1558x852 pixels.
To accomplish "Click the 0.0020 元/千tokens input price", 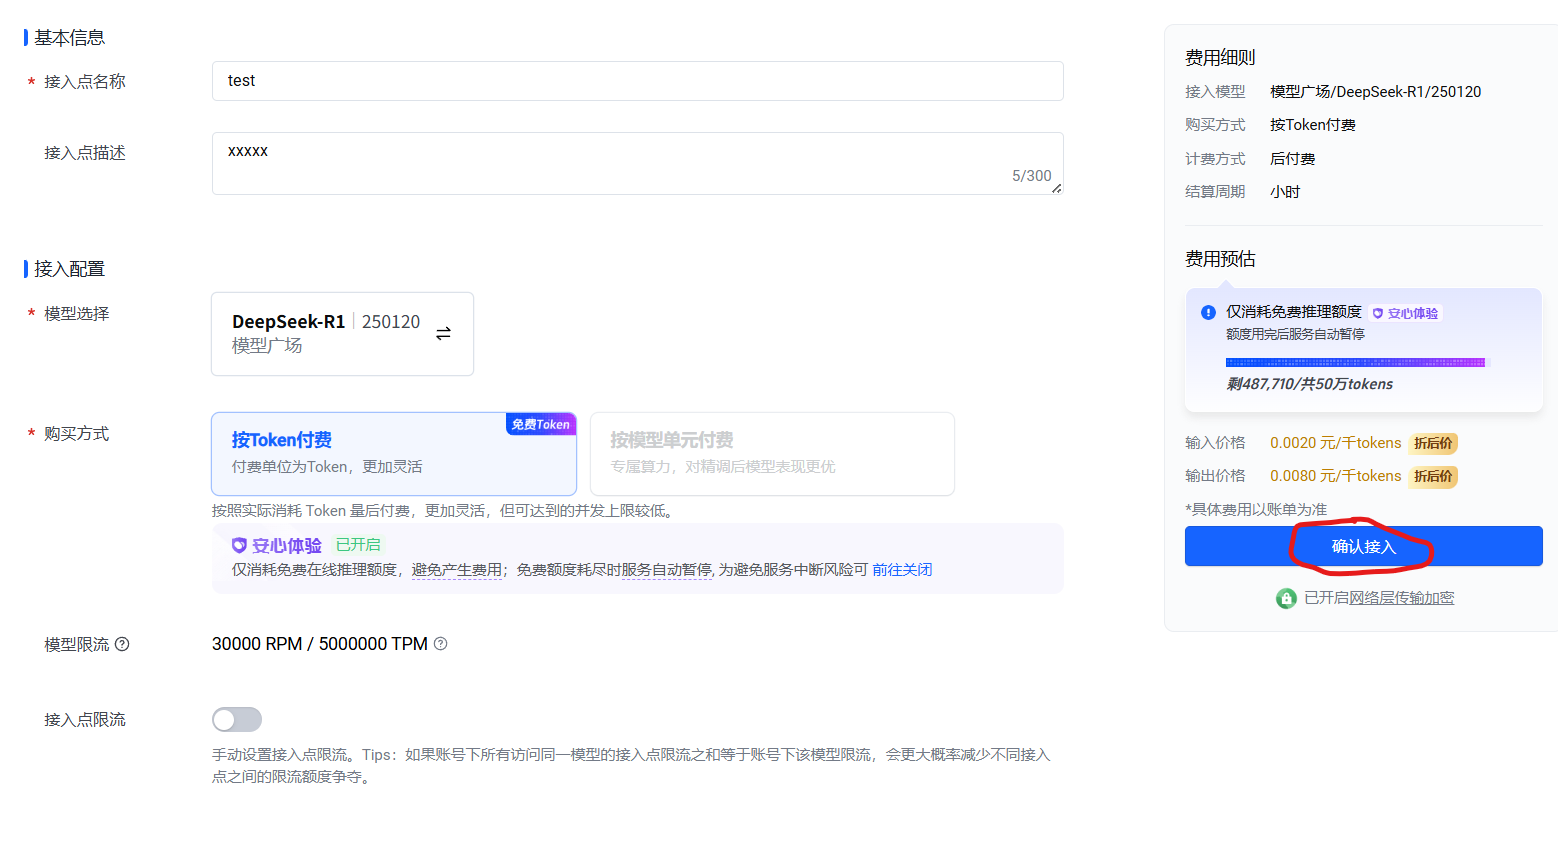I will (x=1335, y=443).
